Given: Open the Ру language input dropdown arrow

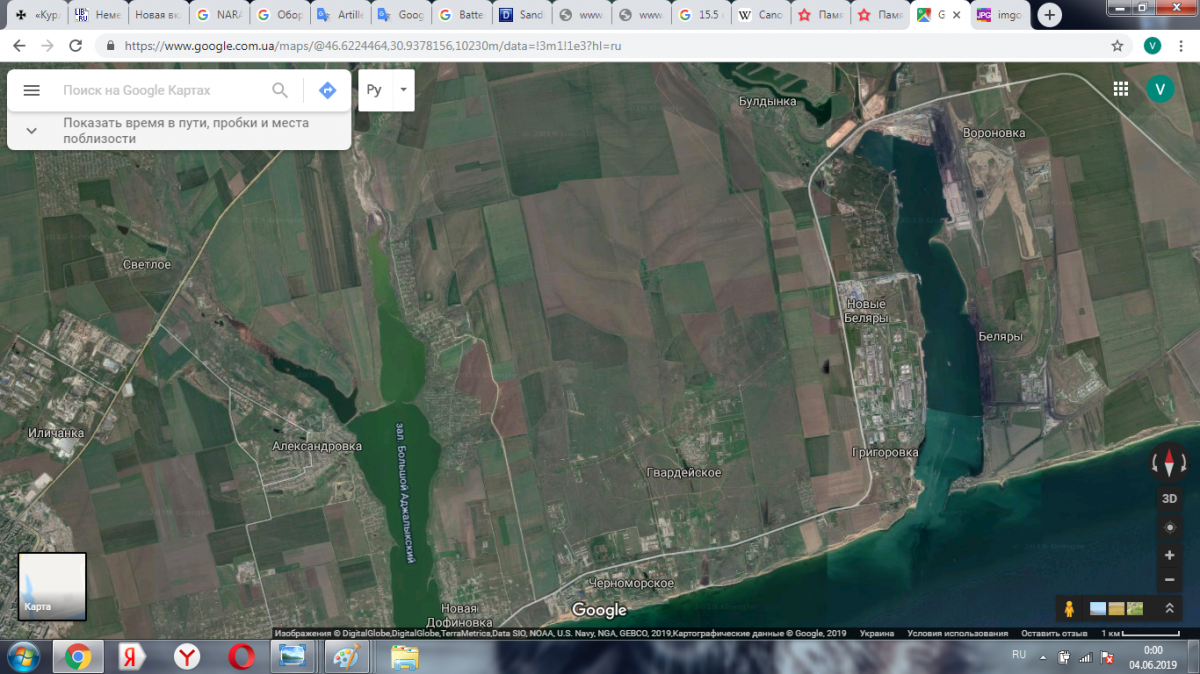Looking at the screenshot, I should pyautogui.click(x=403, y=90).
